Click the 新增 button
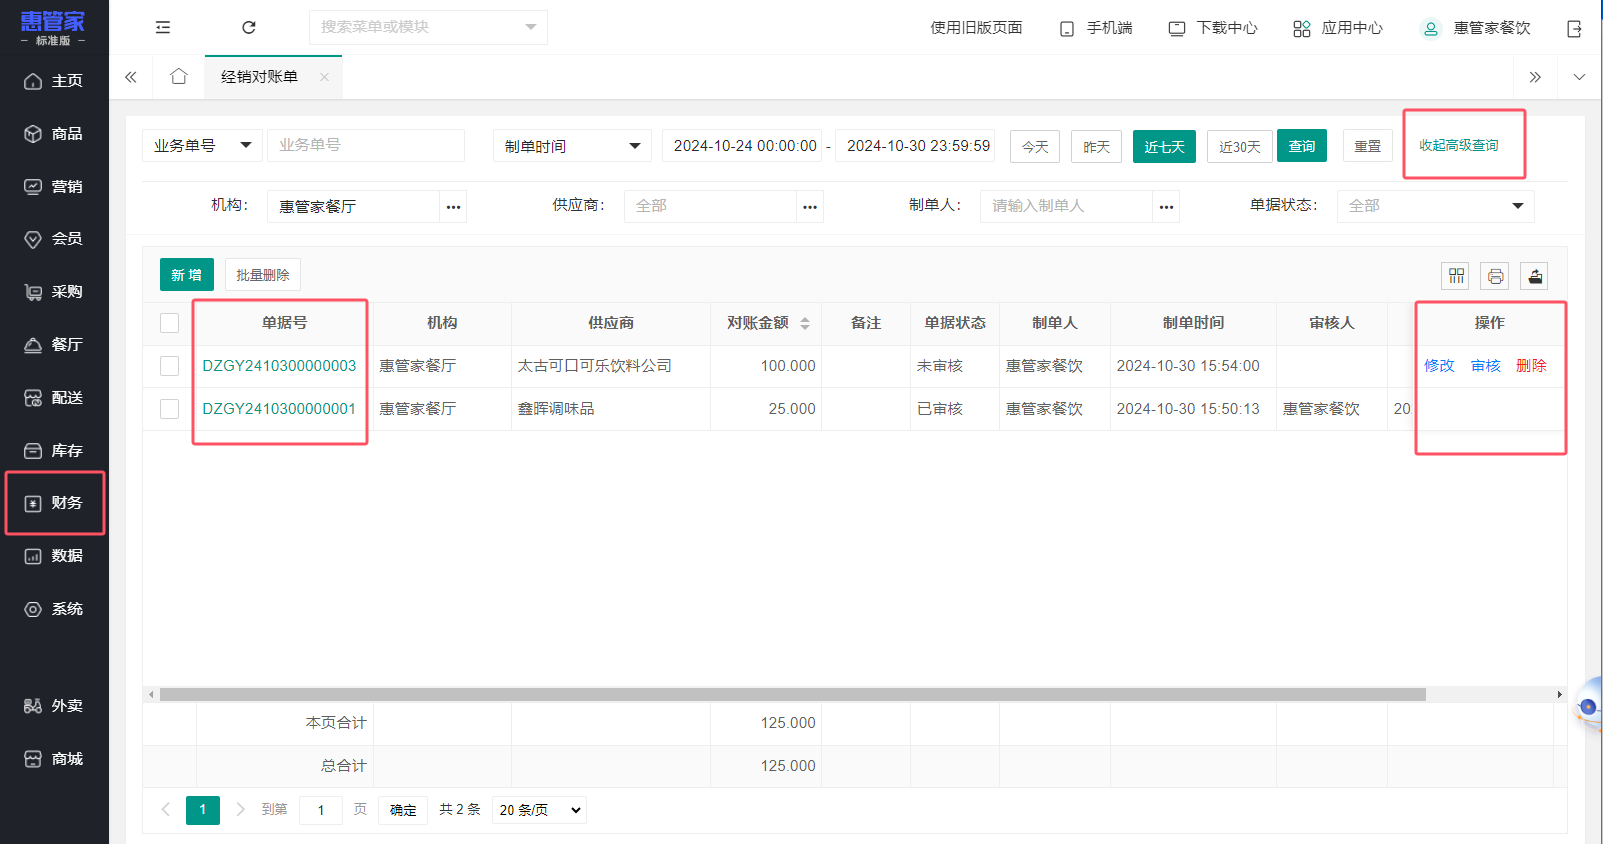The width and height of the screenshot is (1603, 844). [187, 275]
